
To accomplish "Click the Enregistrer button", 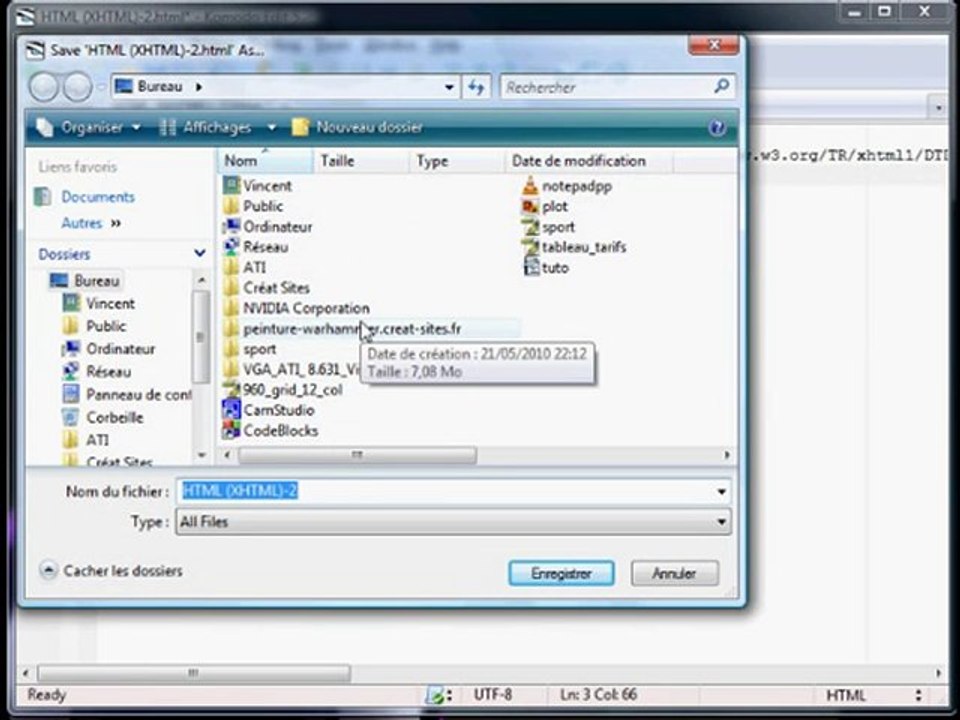I will pyautogui.click(x=561, y=573).
